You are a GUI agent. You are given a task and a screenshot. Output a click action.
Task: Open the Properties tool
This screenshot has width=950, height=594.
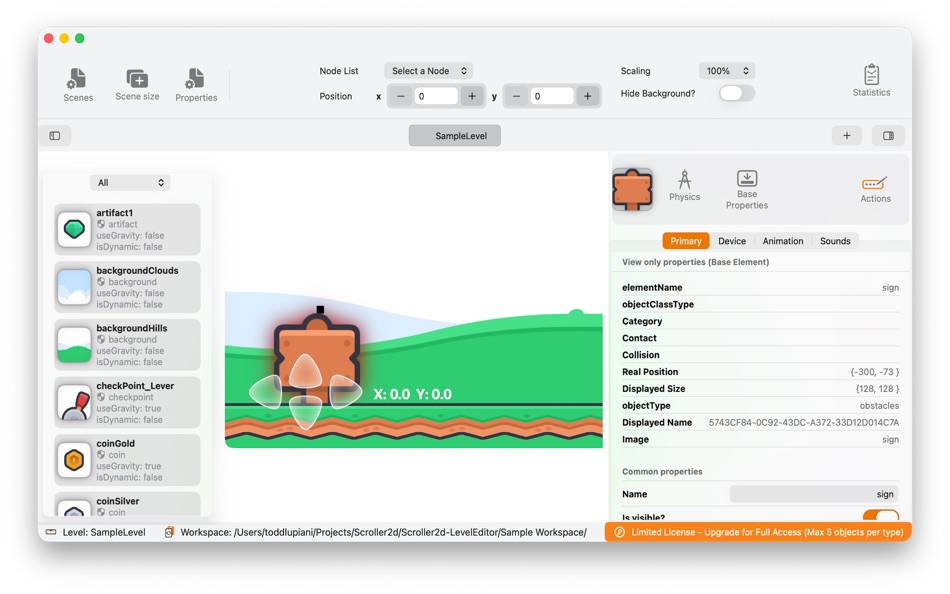[196, 84]
